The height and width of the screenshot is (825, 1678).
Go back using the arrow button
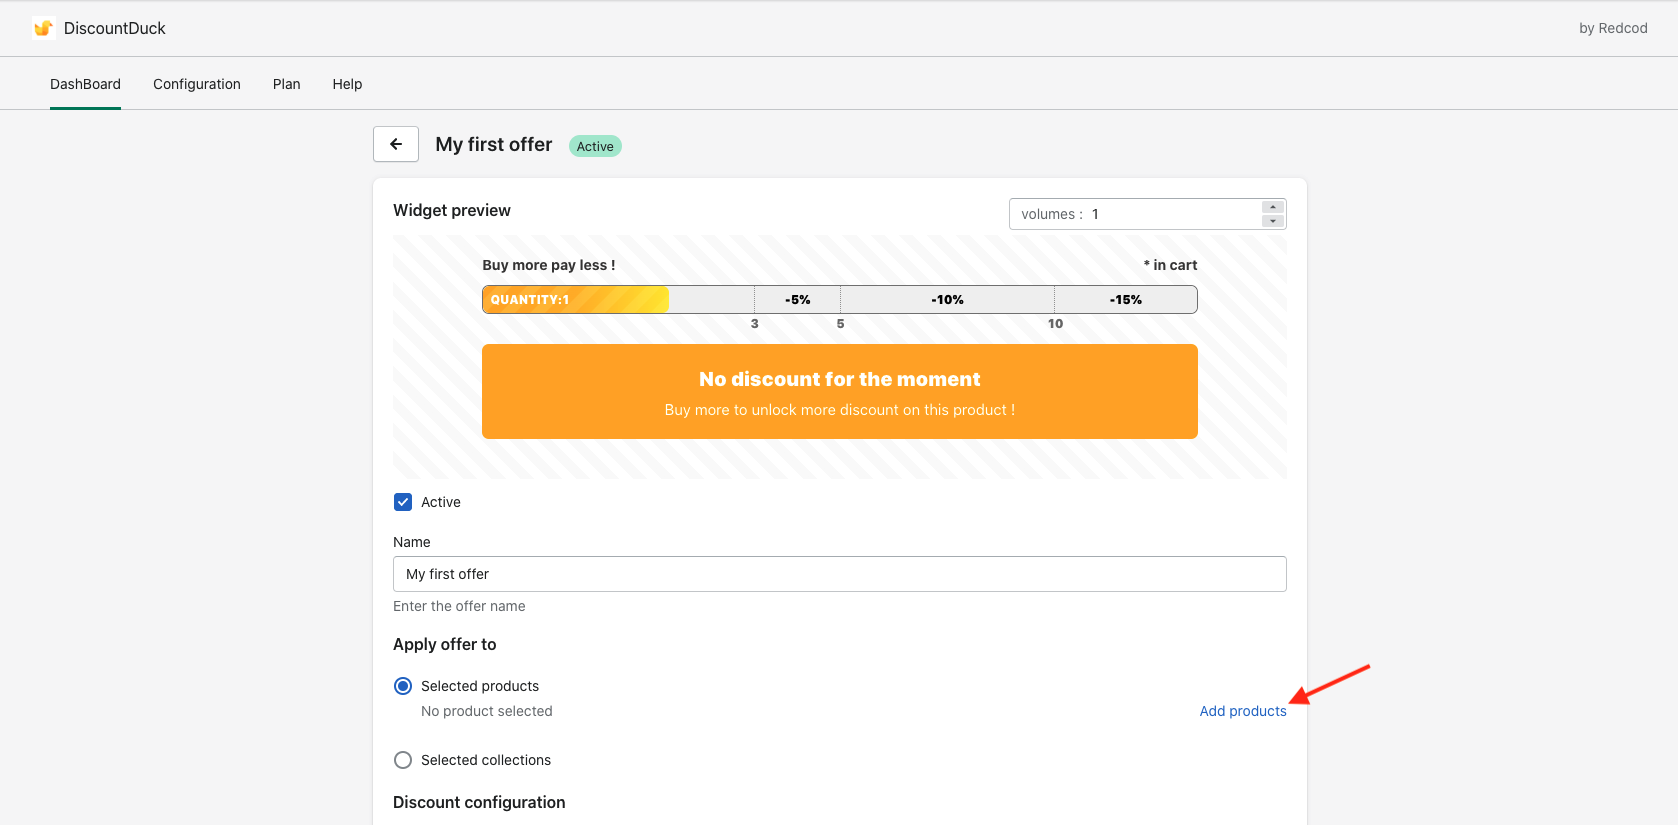(396, 144)
